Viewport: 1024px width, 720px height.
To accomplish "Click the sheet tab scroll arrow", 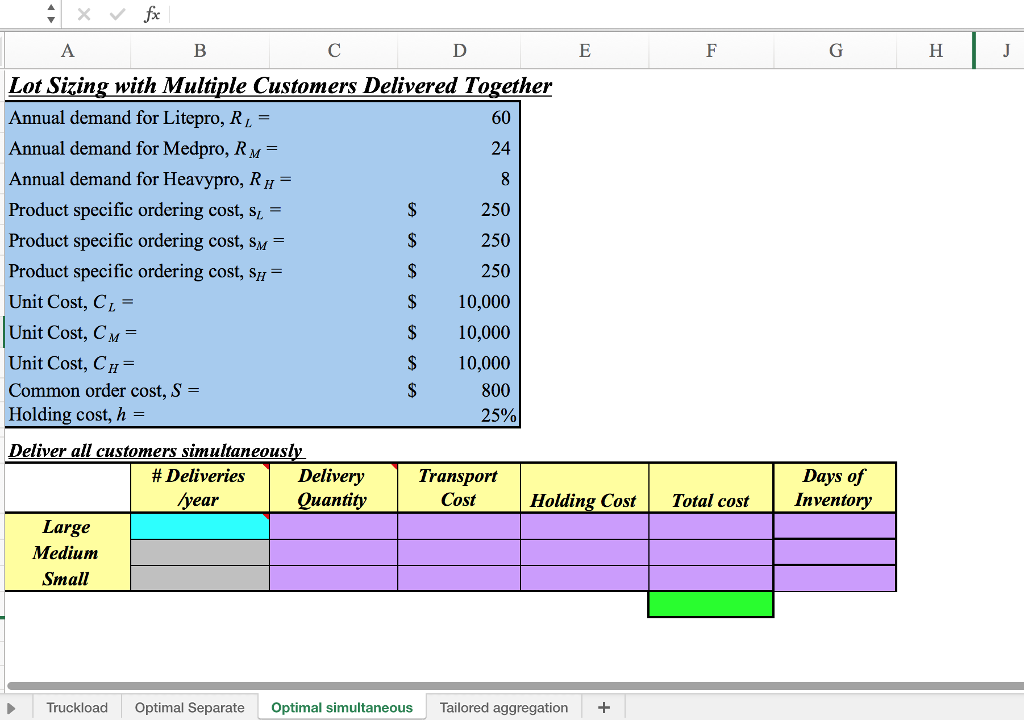I will (x=11, y=708).
